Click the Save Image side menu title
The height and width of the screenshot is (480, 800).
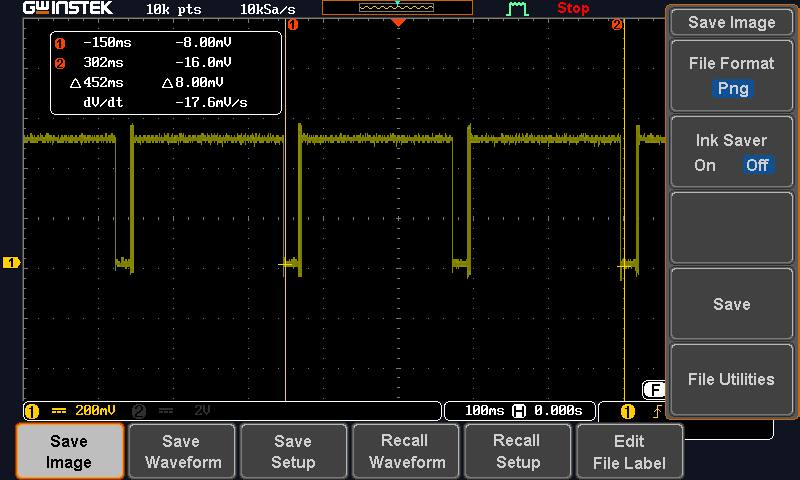point(732,22)
